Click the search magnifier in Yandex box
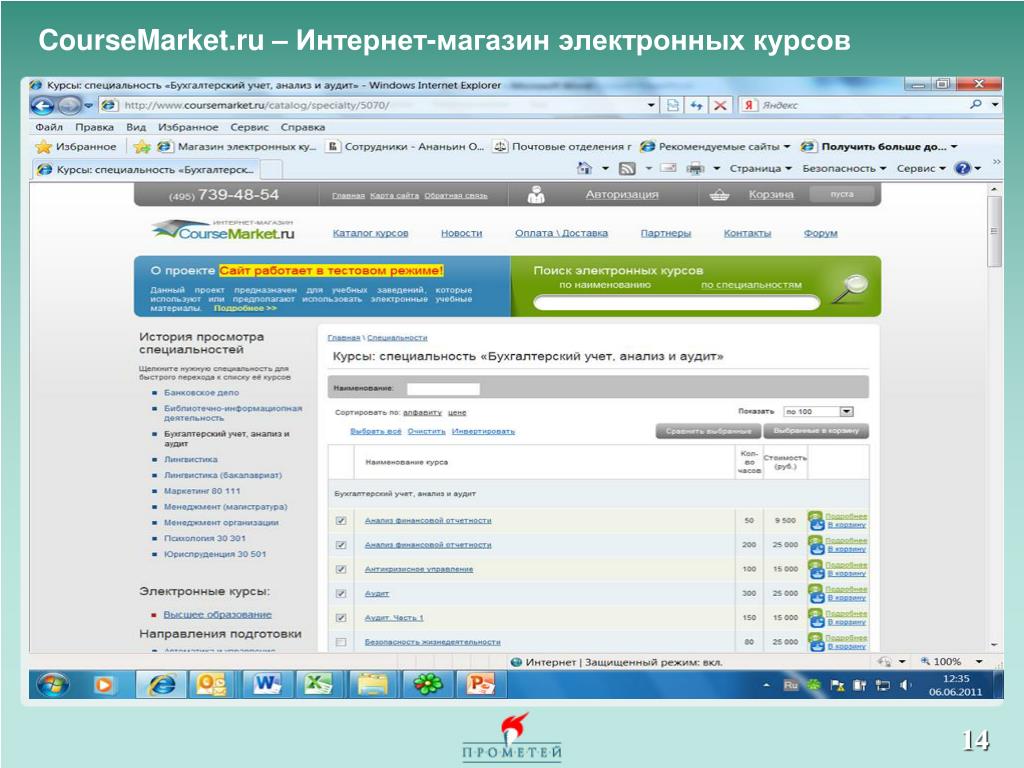1024x768 pixels. [x=976, y=104]
